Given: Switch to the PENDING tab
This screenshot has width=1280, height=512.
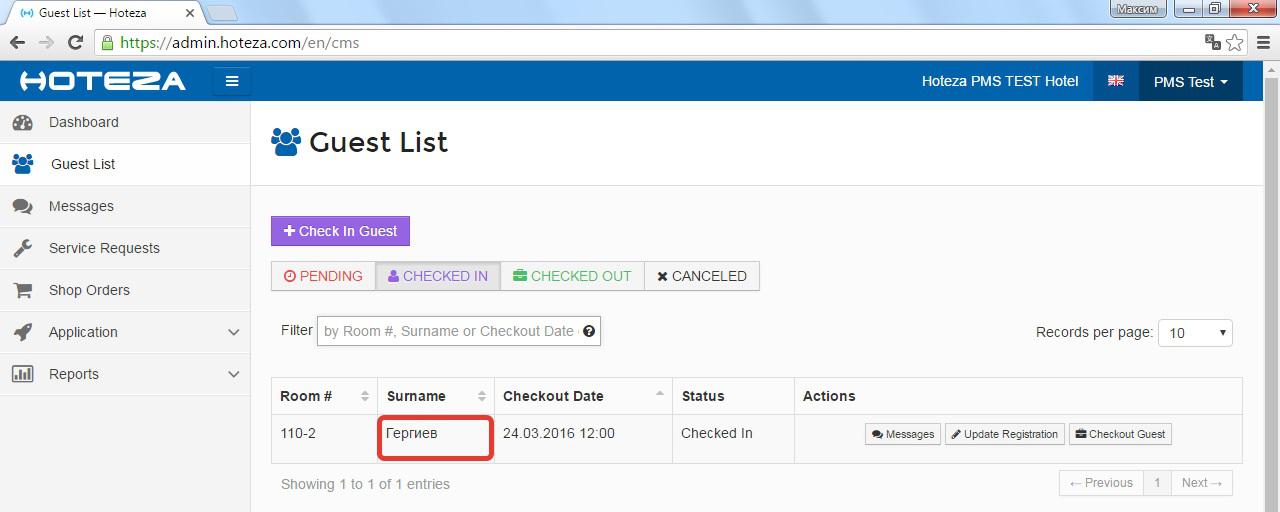Looking at the screenshot, I should click(x=323, y=276).
